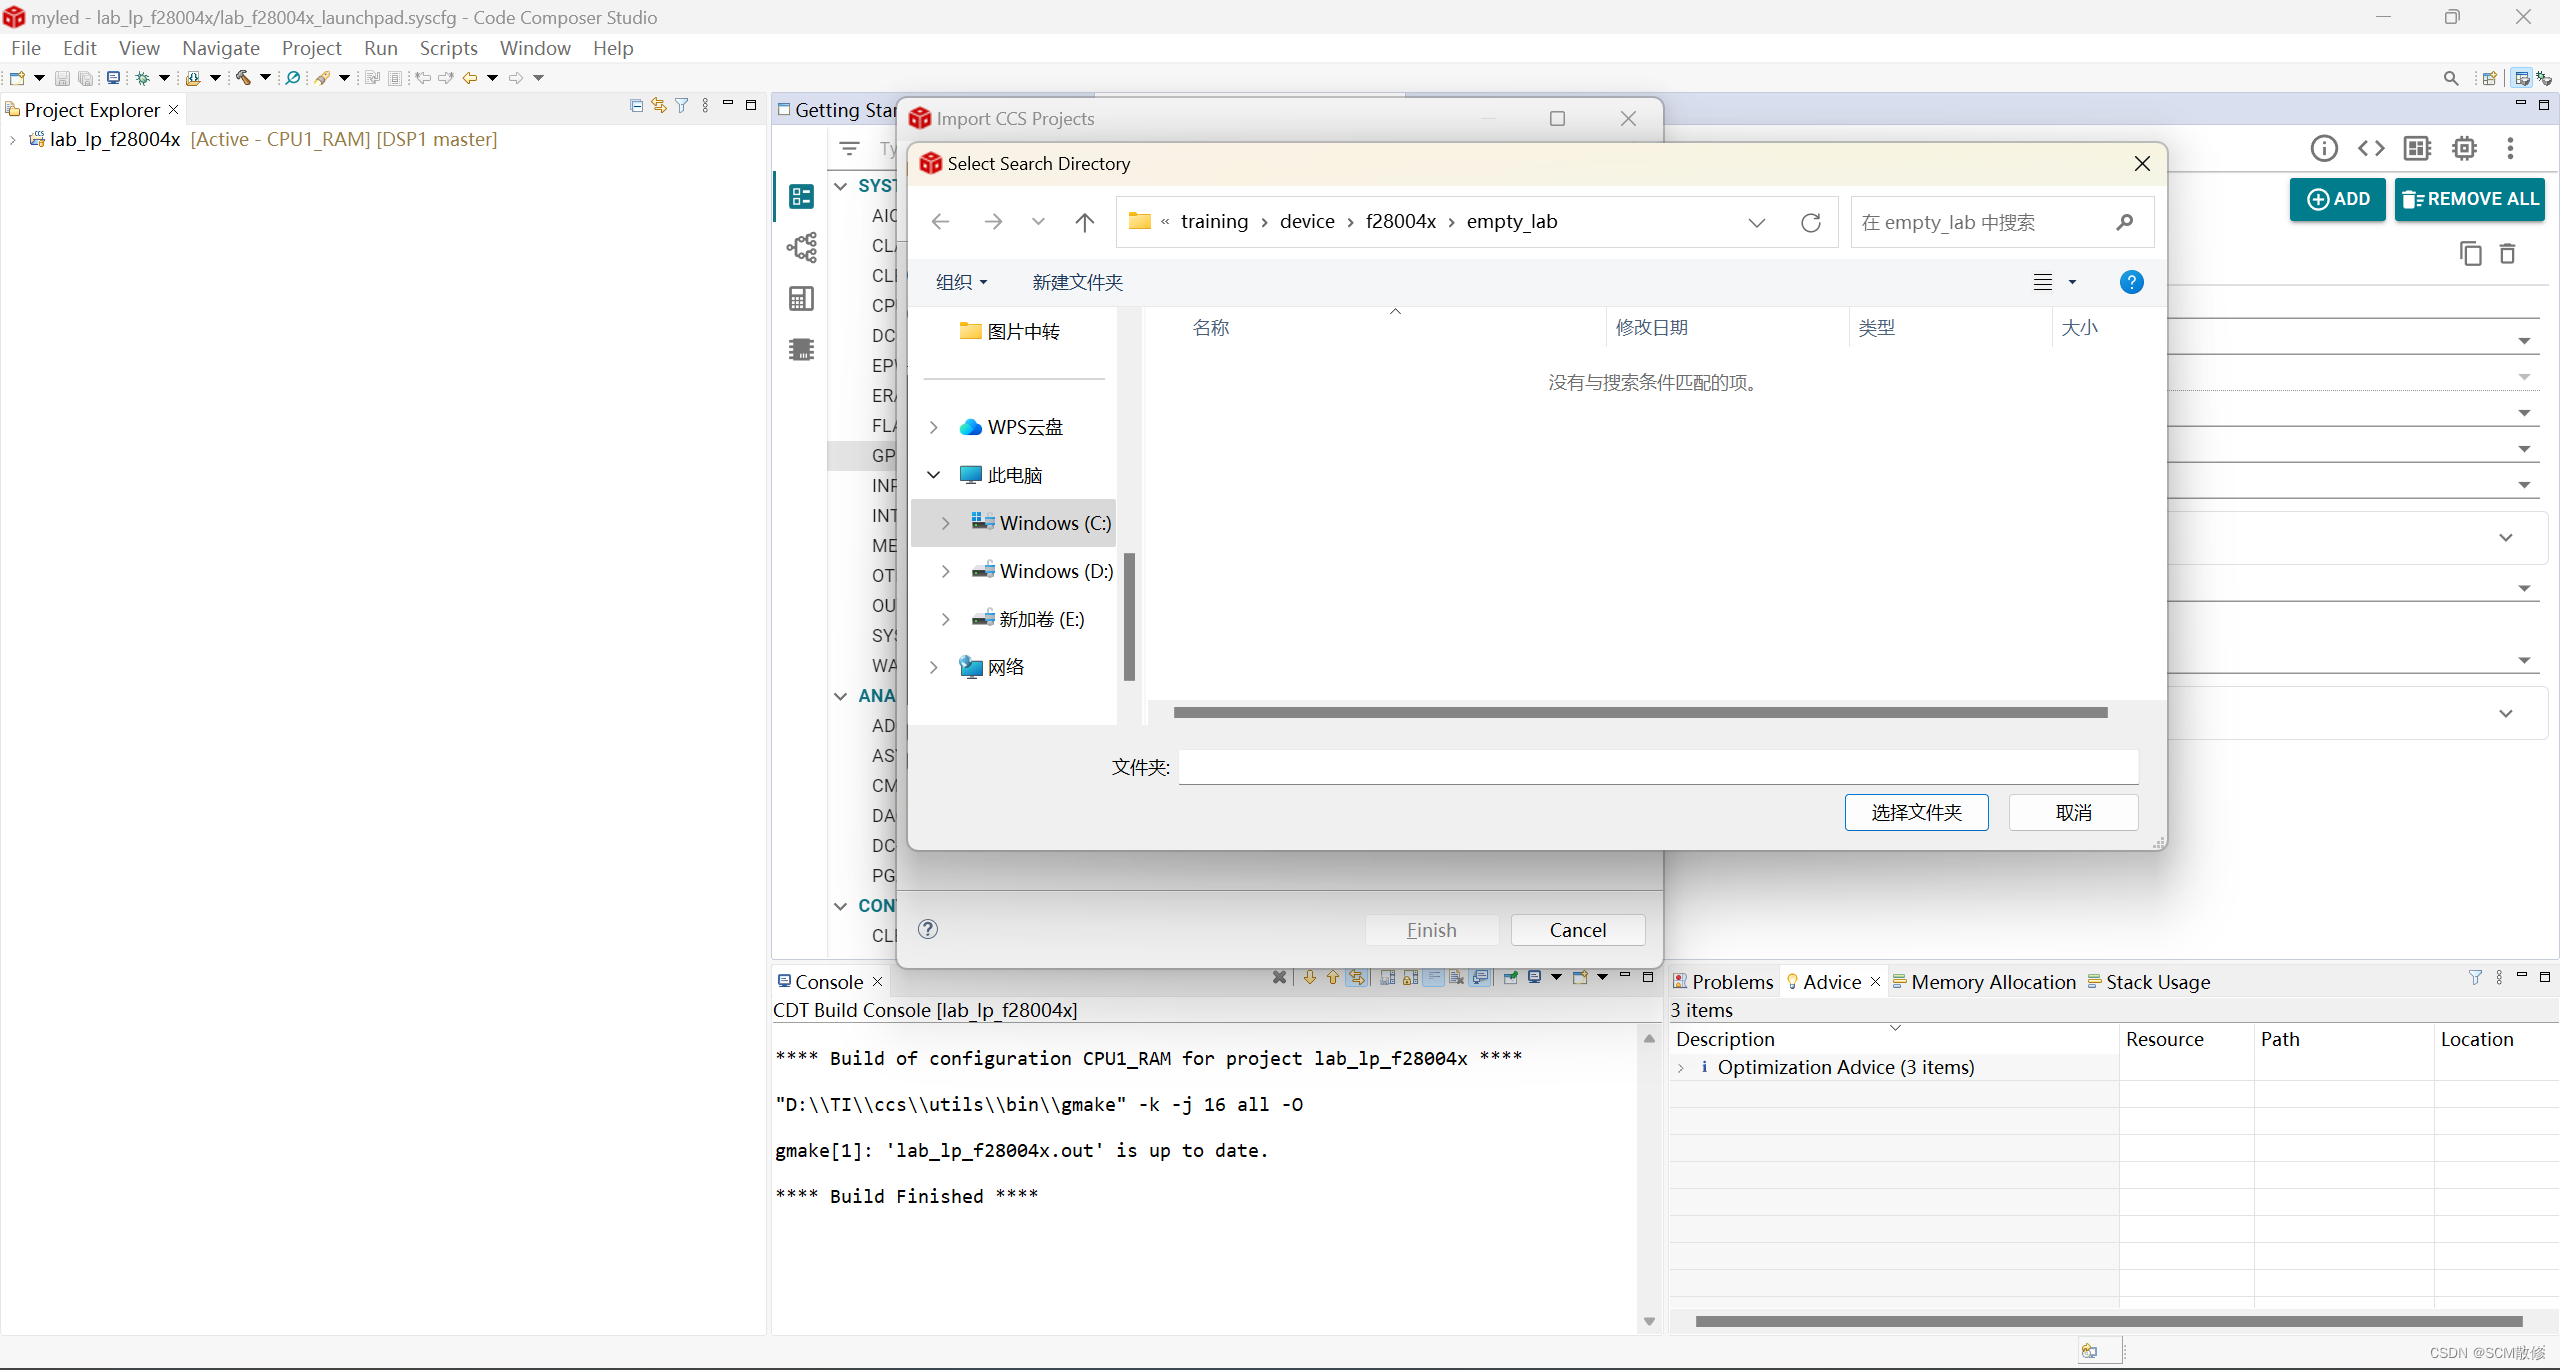Click the 选择文件夹 button
2560x1370 pixels.
(x=1916, y=812)
